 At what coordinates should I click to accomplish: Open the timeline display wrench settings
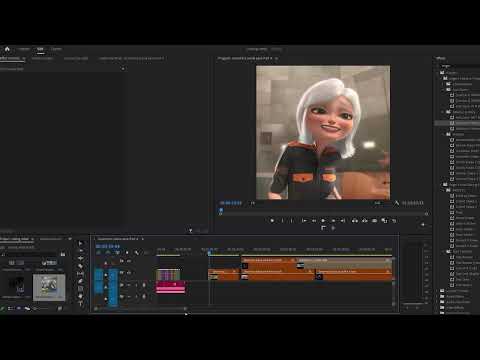136,253
